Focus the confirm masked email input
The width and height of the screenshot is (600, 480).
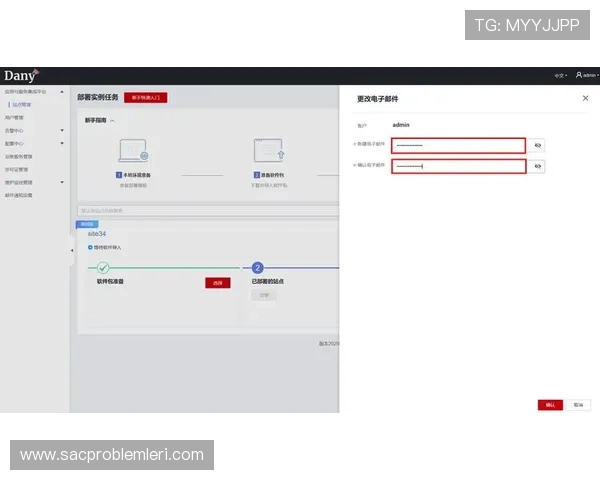pyautogui.click(x=458, y=167)
